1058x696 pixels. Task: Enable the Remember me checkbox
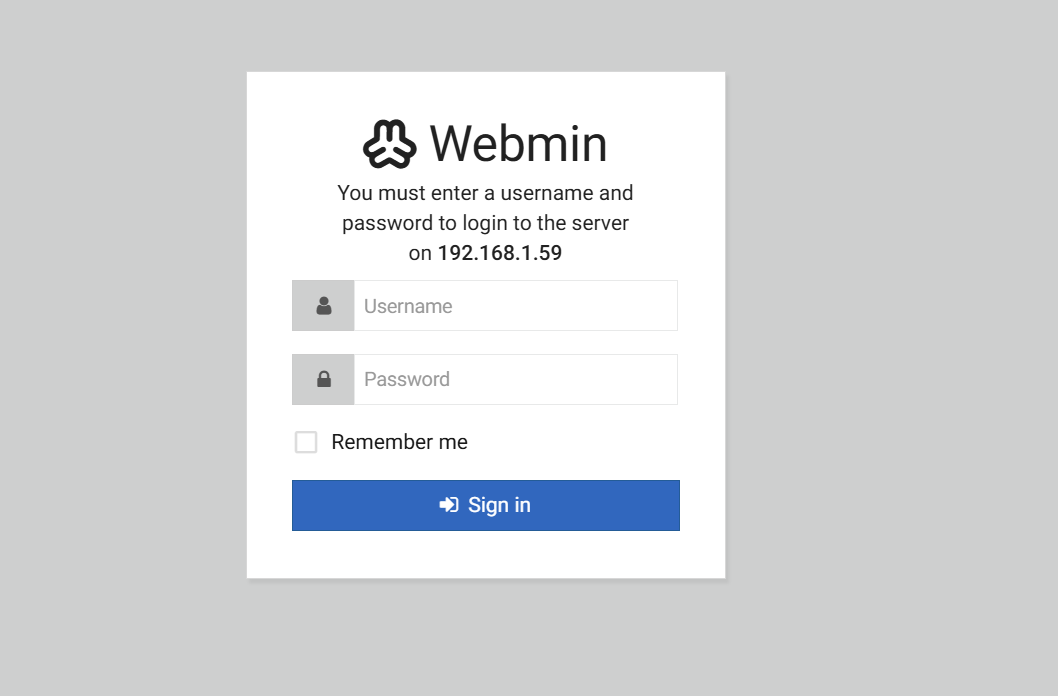[306, 442]
